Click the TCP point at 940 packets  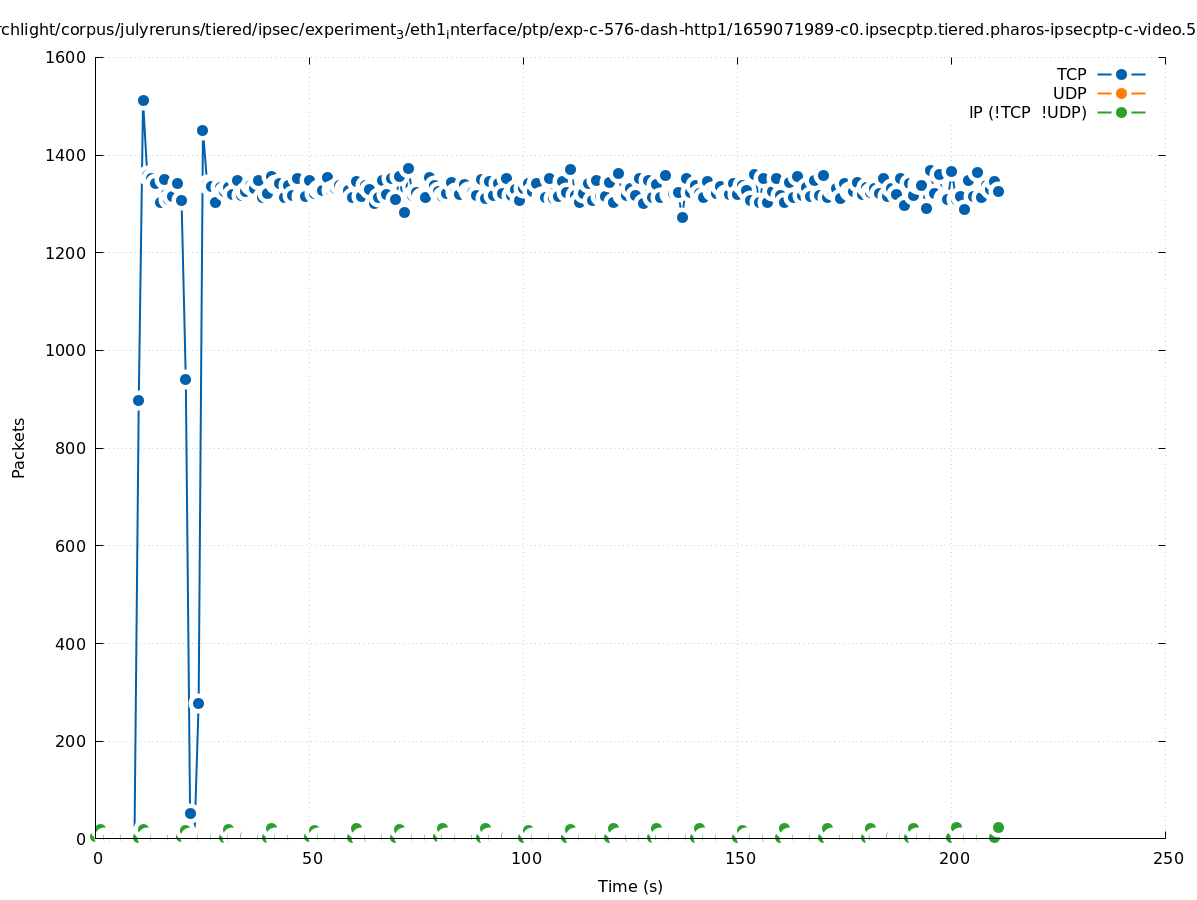[185, 379]
